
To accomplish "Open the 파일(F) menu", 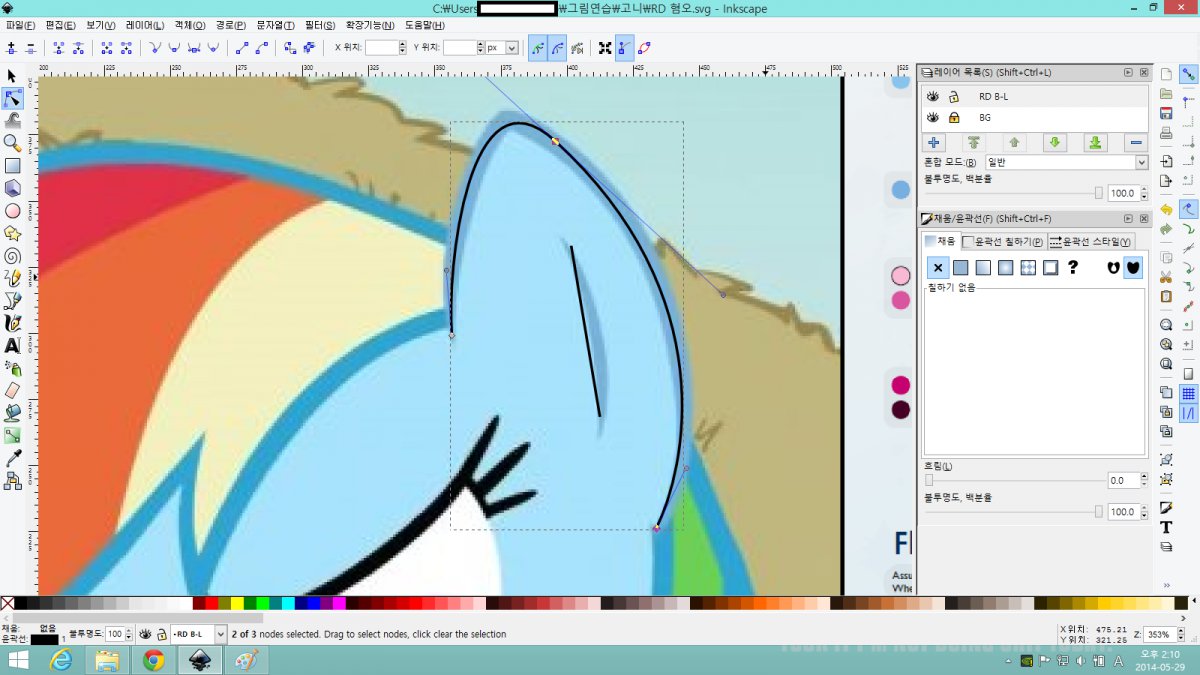I will (x=20, y=24).
